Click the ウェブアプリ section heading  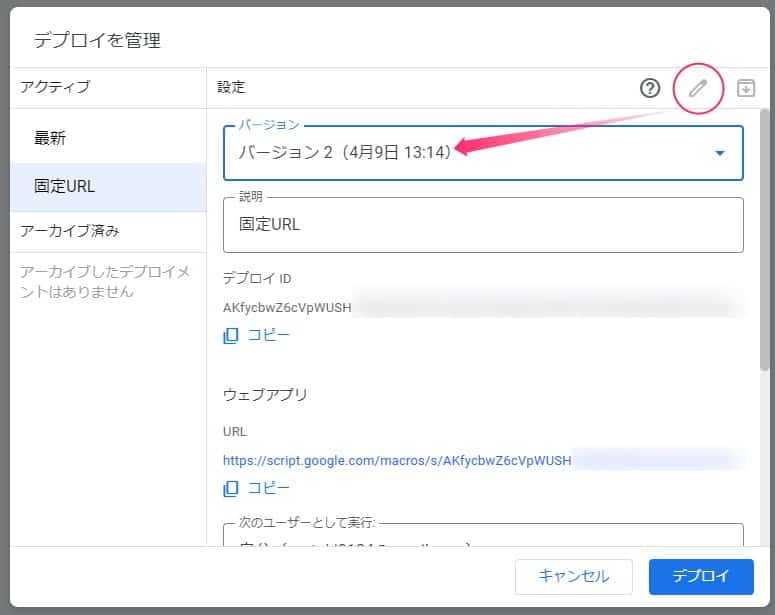(265, 394)
